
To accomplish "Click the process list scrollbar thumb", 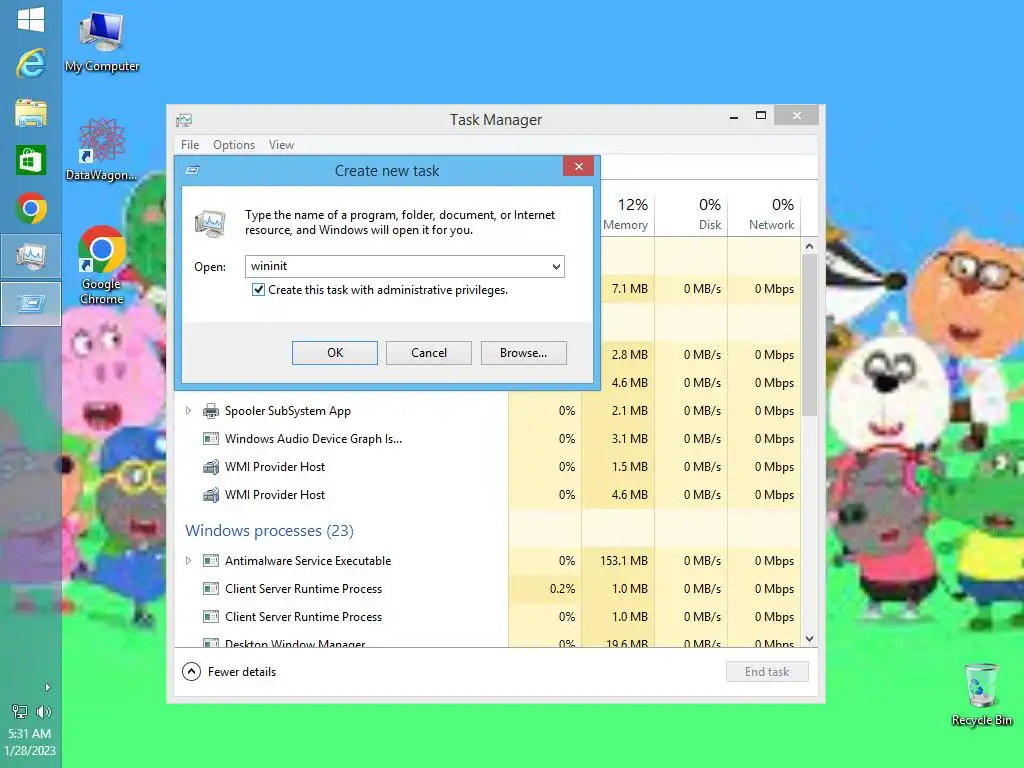I will [809, 335].
